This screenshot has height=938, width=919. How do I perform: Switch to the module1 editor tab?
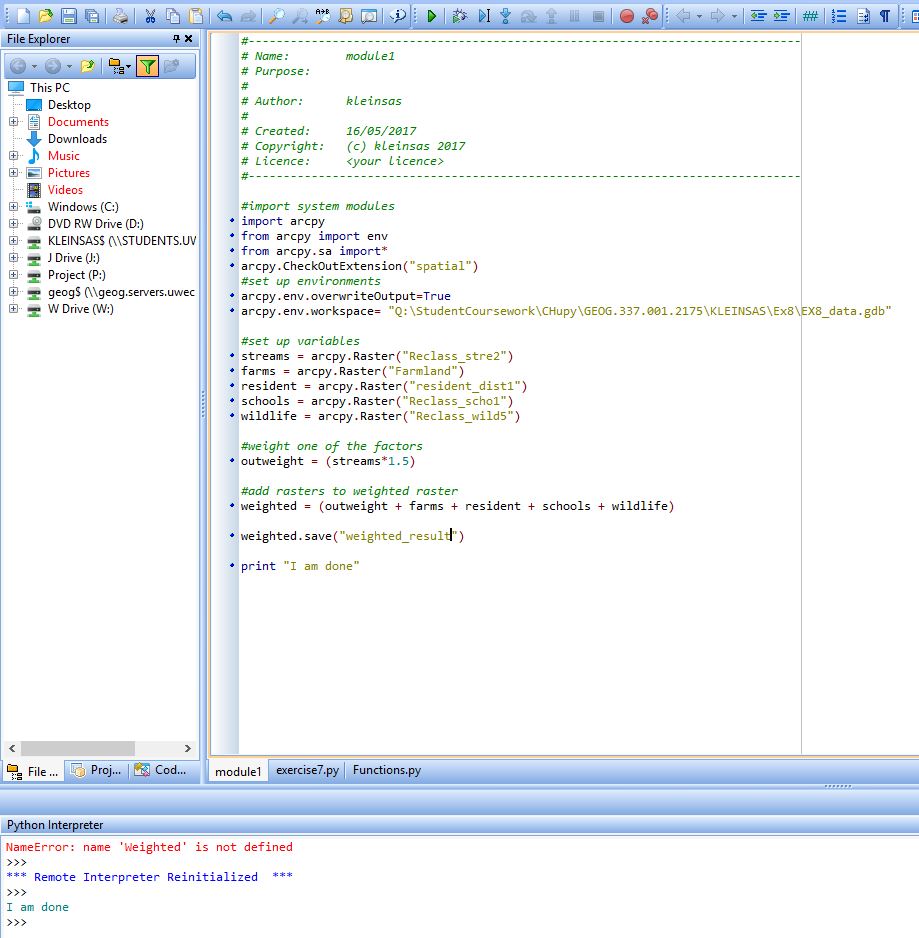pos(238,771)
